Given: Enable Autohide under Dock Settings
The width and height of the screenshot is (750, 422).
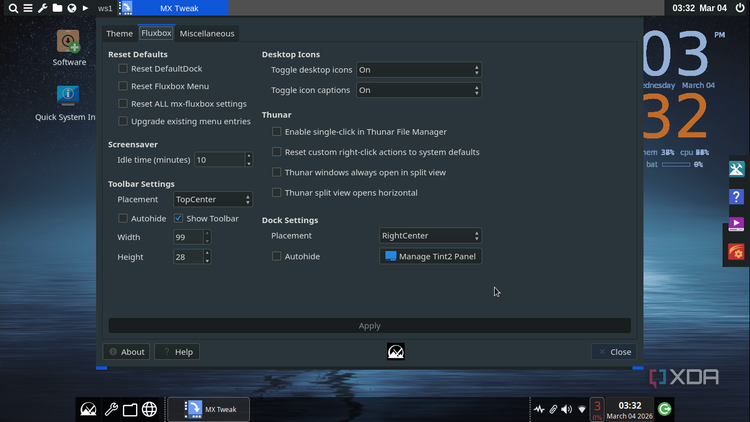Looking at the screenshot, I should (276, 256).
